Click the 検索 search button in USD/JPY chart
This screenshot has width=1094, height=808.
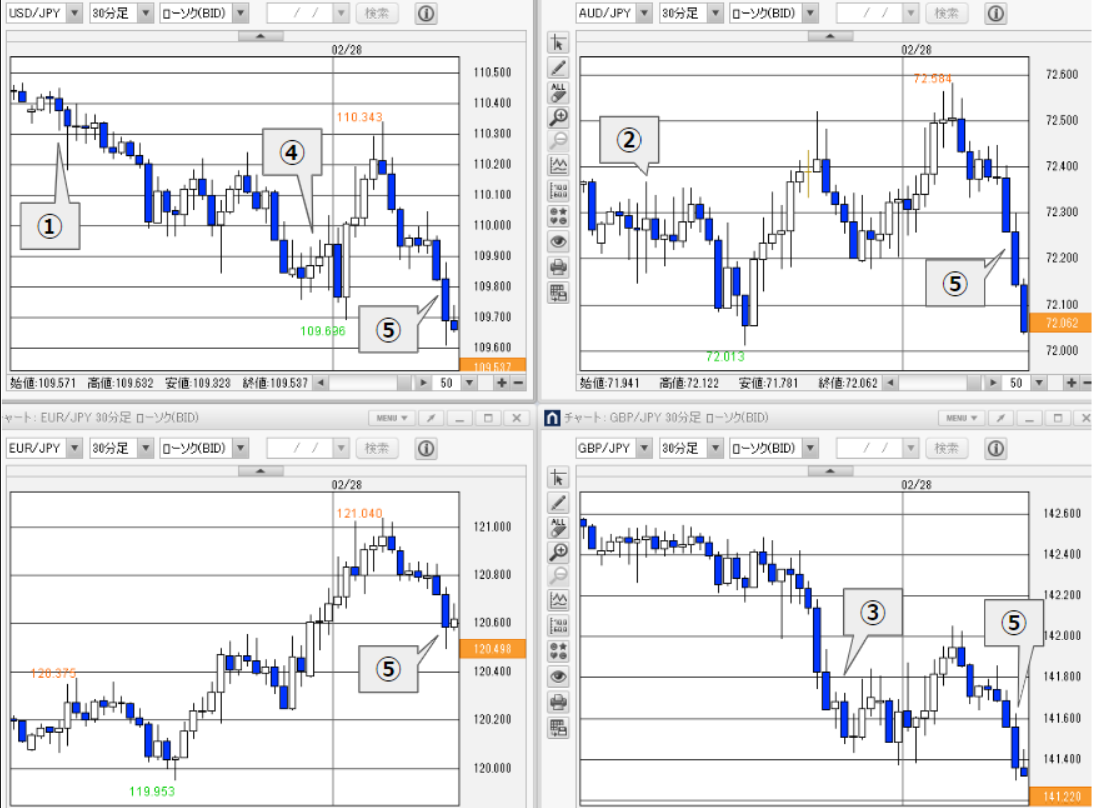(x=377, y=13)
